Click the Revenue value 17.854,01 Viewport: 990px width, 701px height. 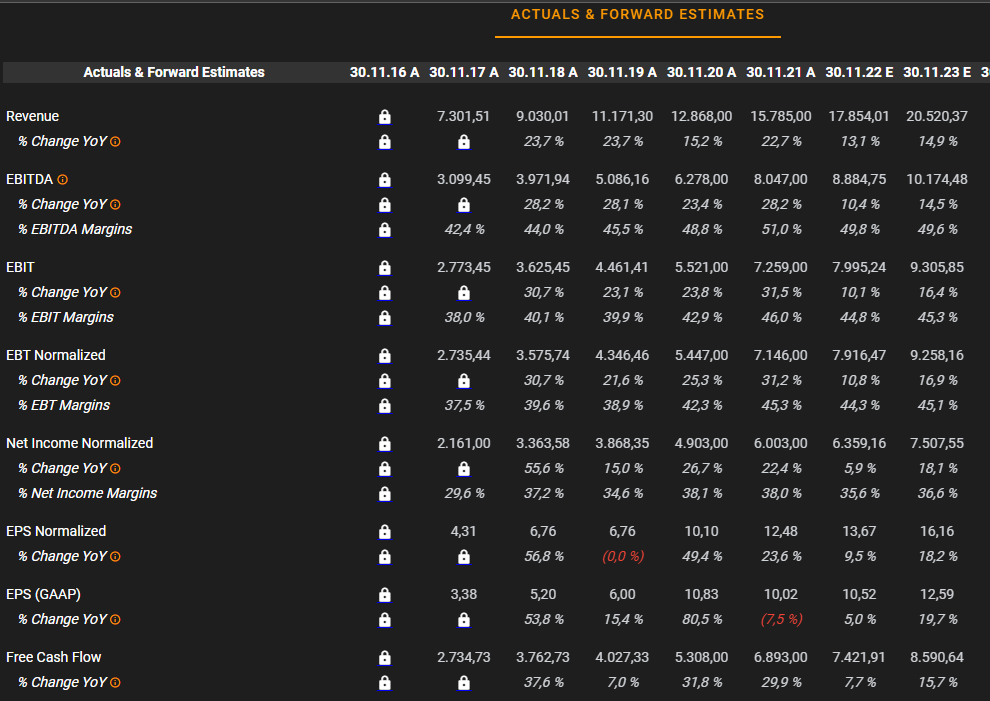pyautogui.click(x=860, y=117)
